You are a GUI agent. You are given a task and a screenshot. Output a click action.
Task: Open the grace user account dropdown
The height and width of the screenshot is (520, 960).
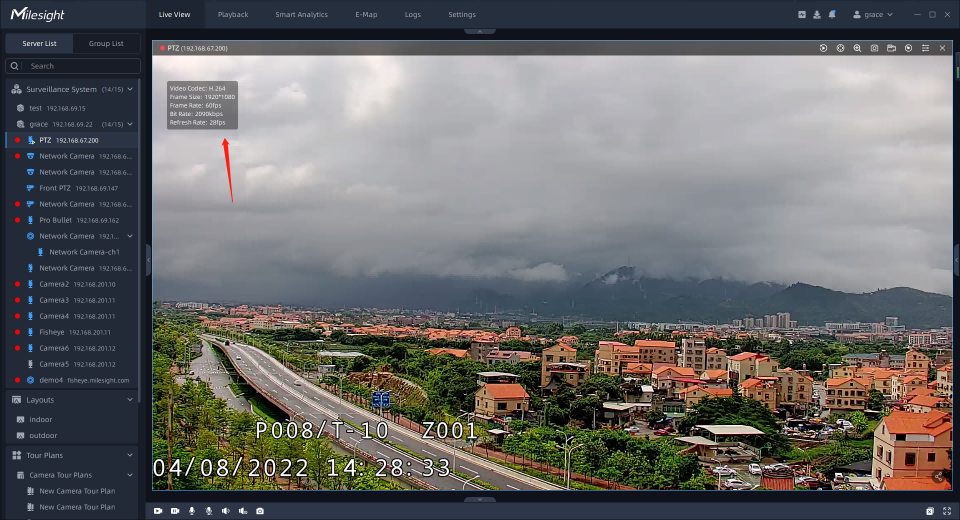point(872,15)
